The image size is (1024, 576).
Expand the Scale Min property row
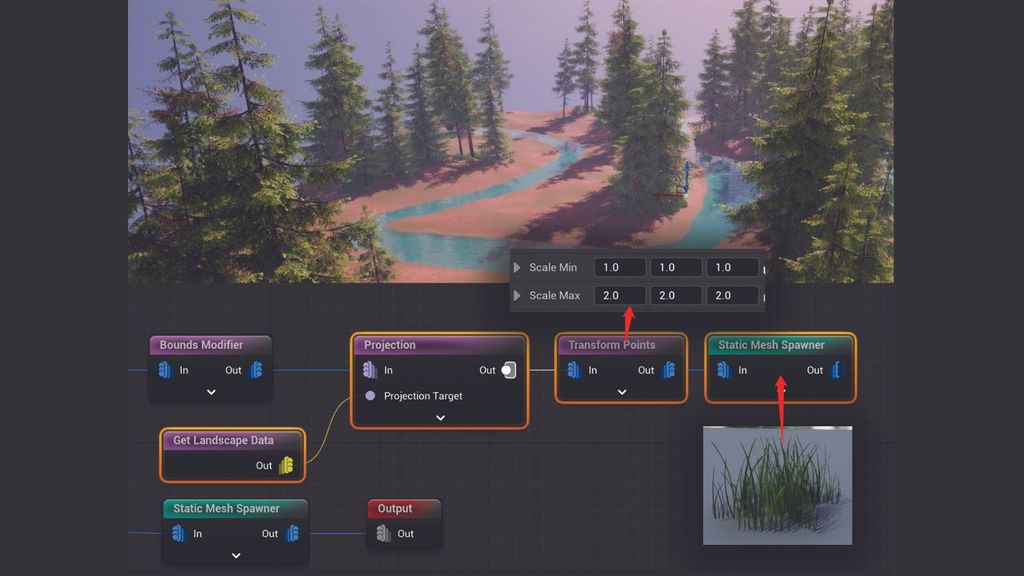pos(519,267)
